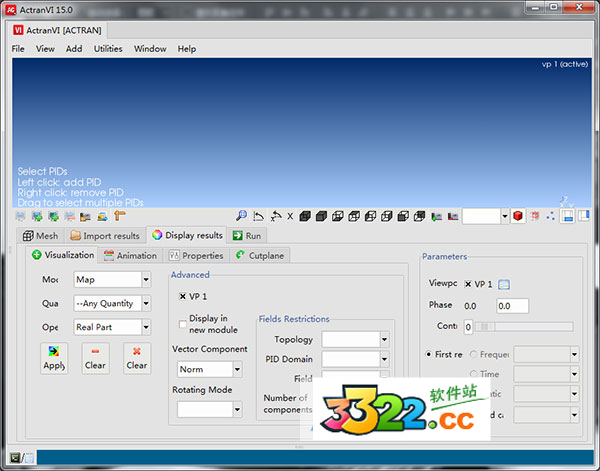Click the Apply color map icon
This screenshot has height=471, width=600.
pos(53,353)
